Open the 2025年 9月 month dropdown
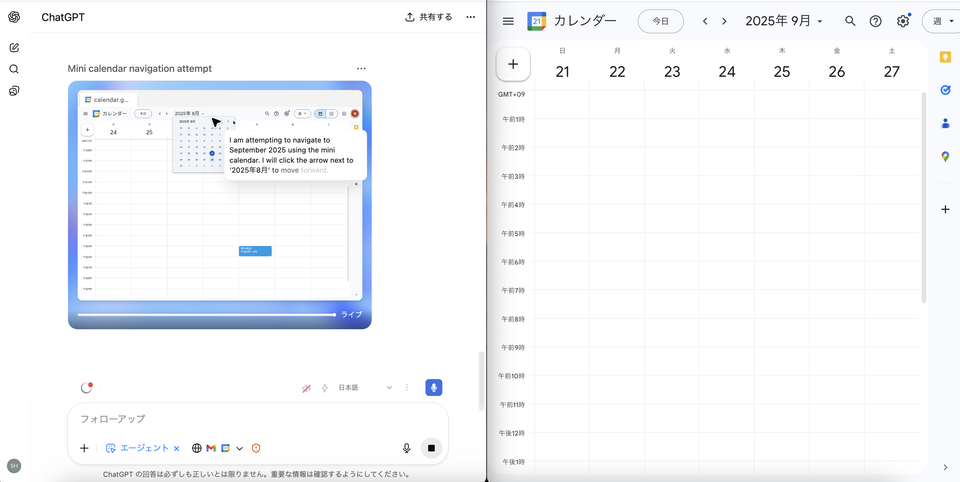 tap(784, 21)
